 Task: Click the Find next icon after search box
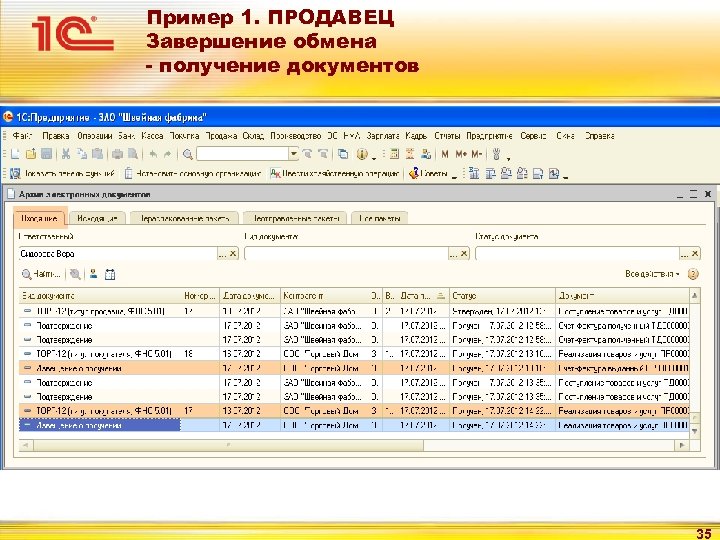tap(307, 154)
